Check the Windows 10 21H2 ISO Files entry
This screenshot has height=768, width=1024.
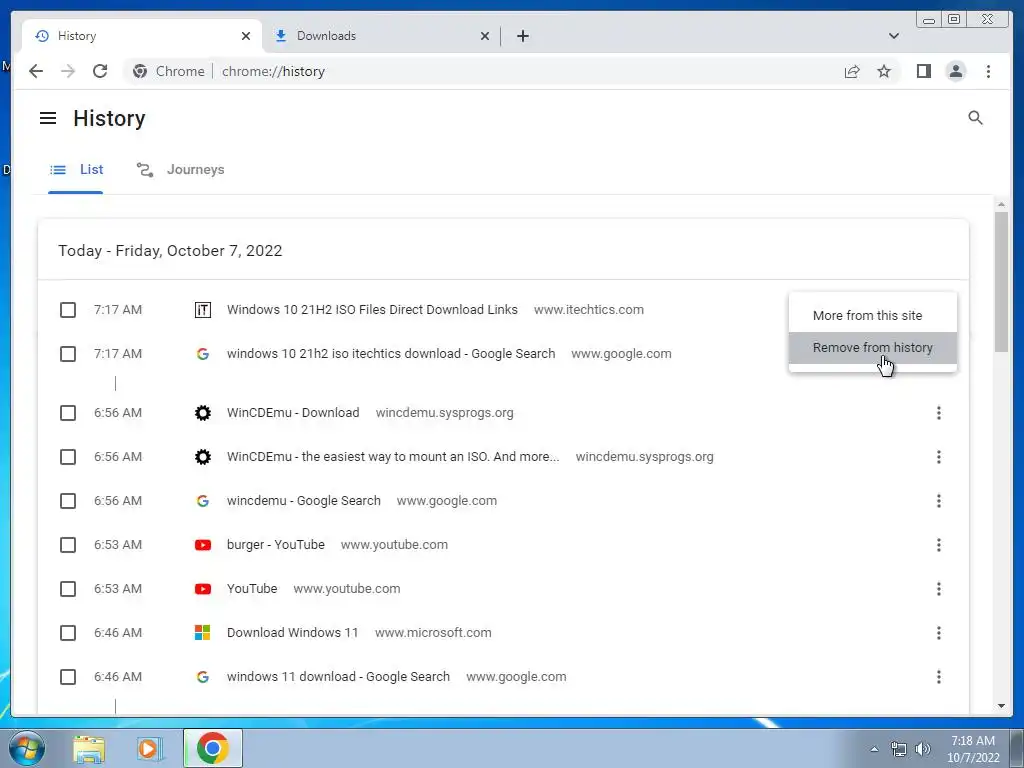click(68, 310)
